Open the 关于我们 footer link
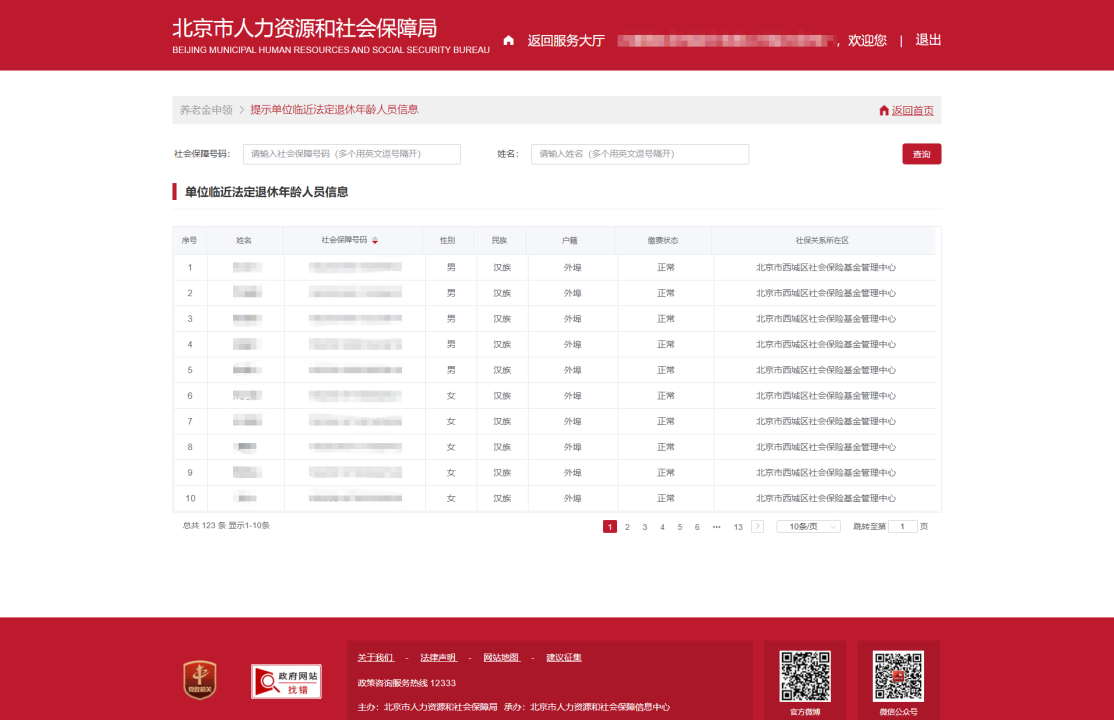 (376, 657)
